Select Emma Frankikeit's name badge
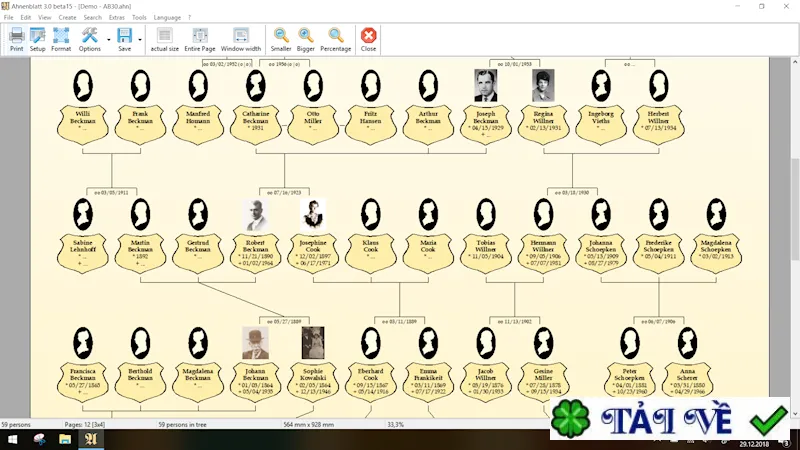The width and height of the screenshot is (800, 450). pyautogui.click(x=428, y=382)
